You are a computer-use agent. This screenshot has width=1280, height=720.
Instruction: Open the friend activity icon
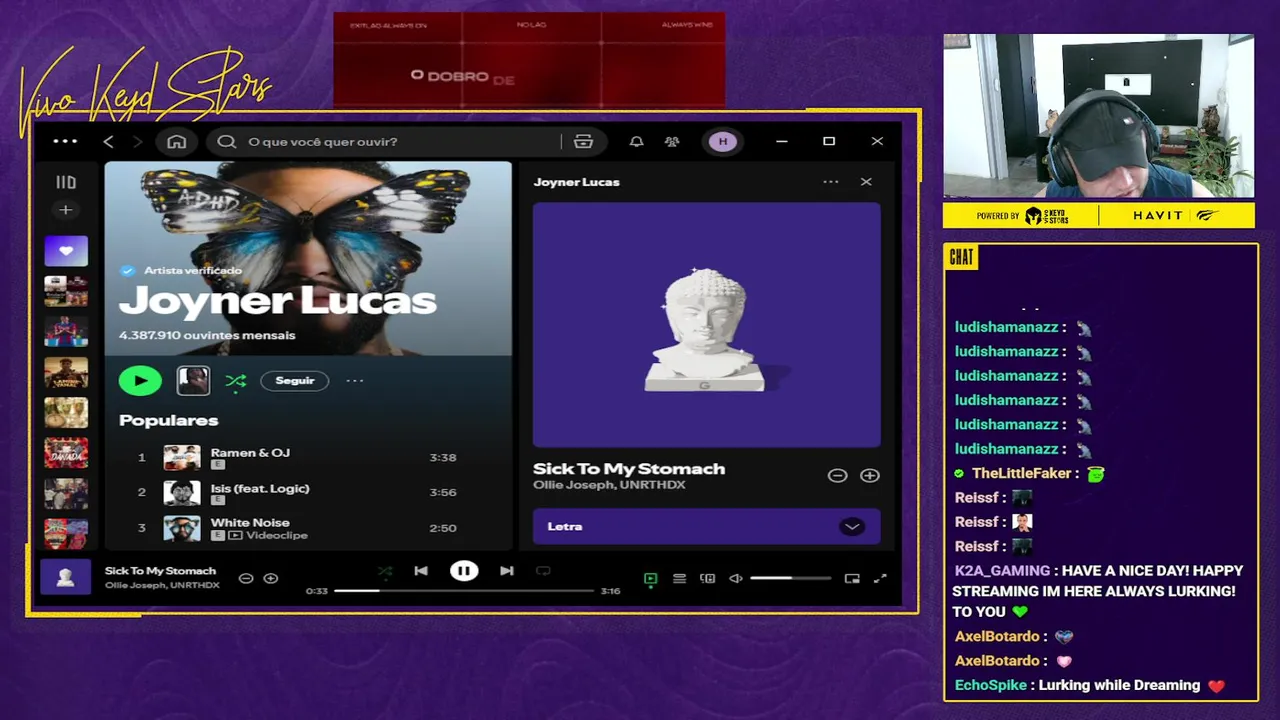click(672, 142)
